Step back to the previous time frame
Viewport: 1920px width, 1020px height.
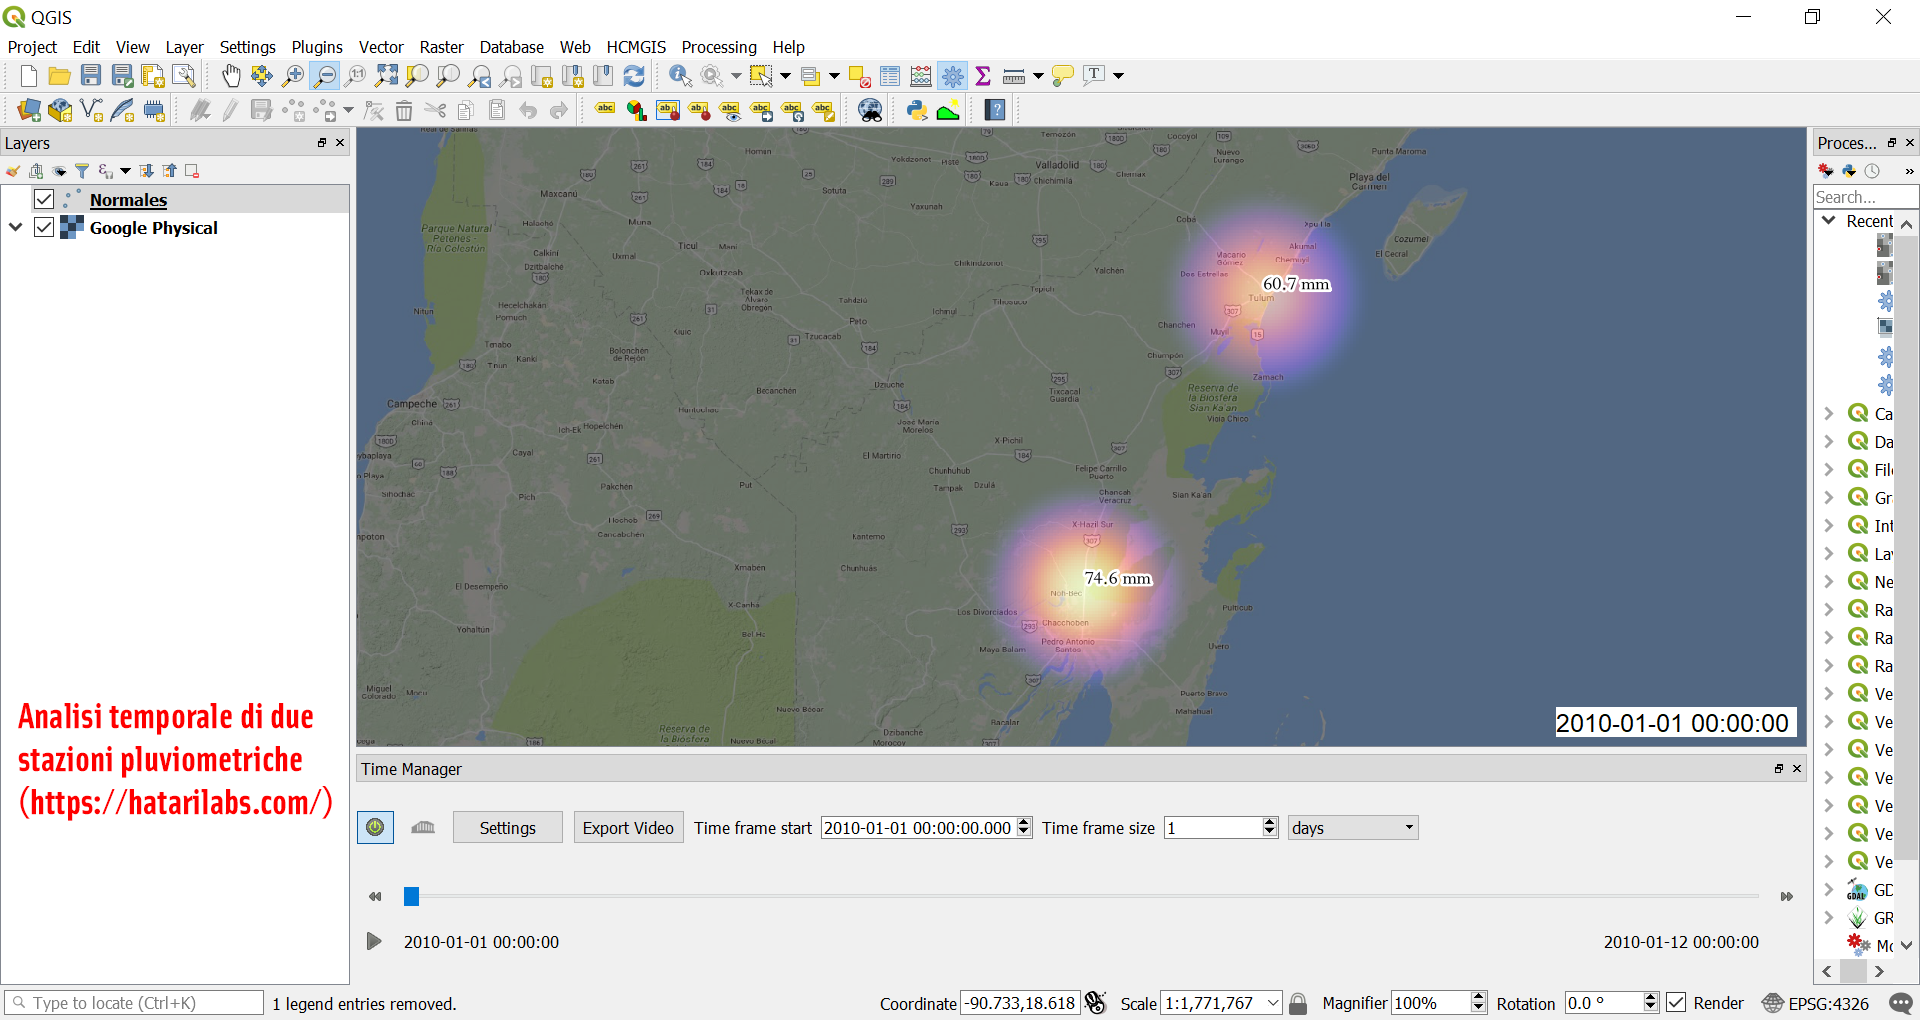coord(375,896)
